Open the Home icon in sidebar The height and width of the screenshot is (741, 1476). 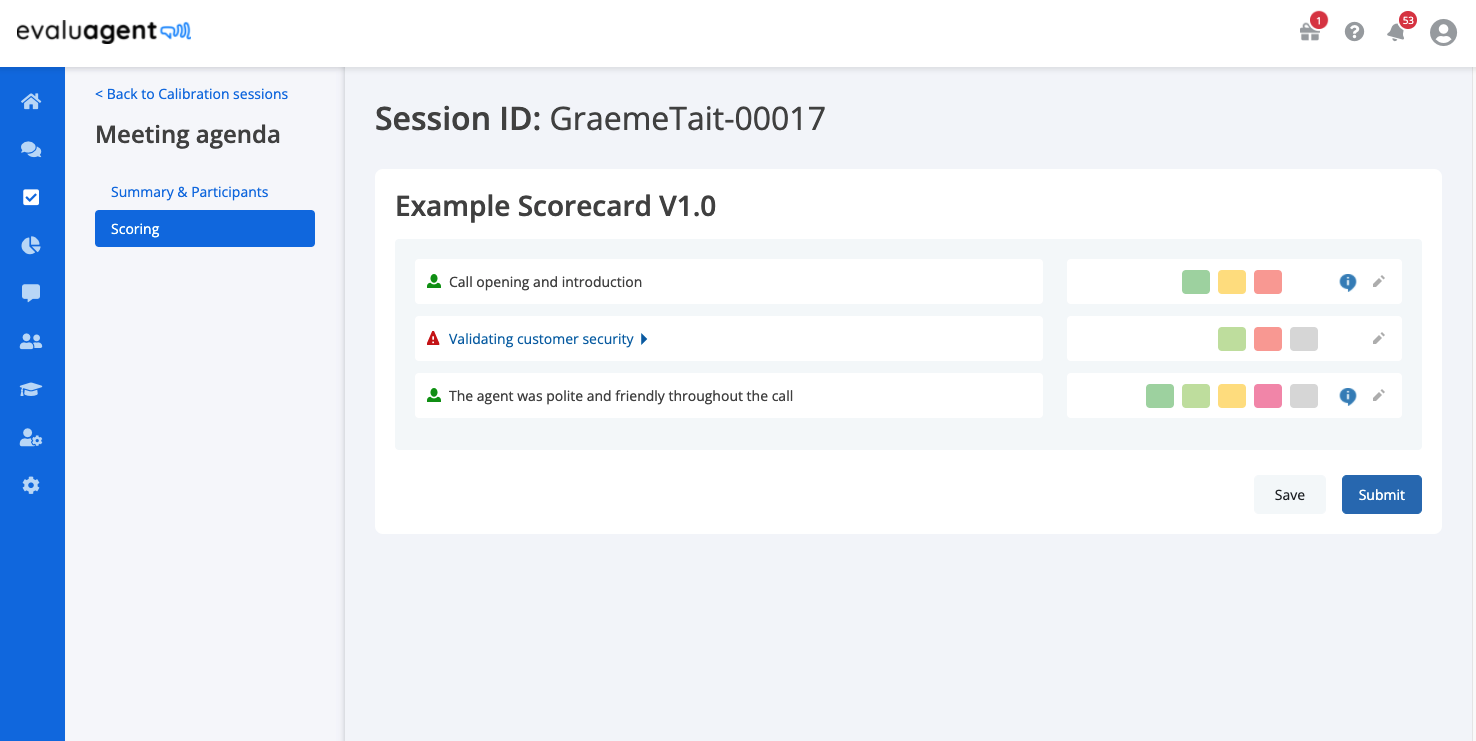[31, 101]
